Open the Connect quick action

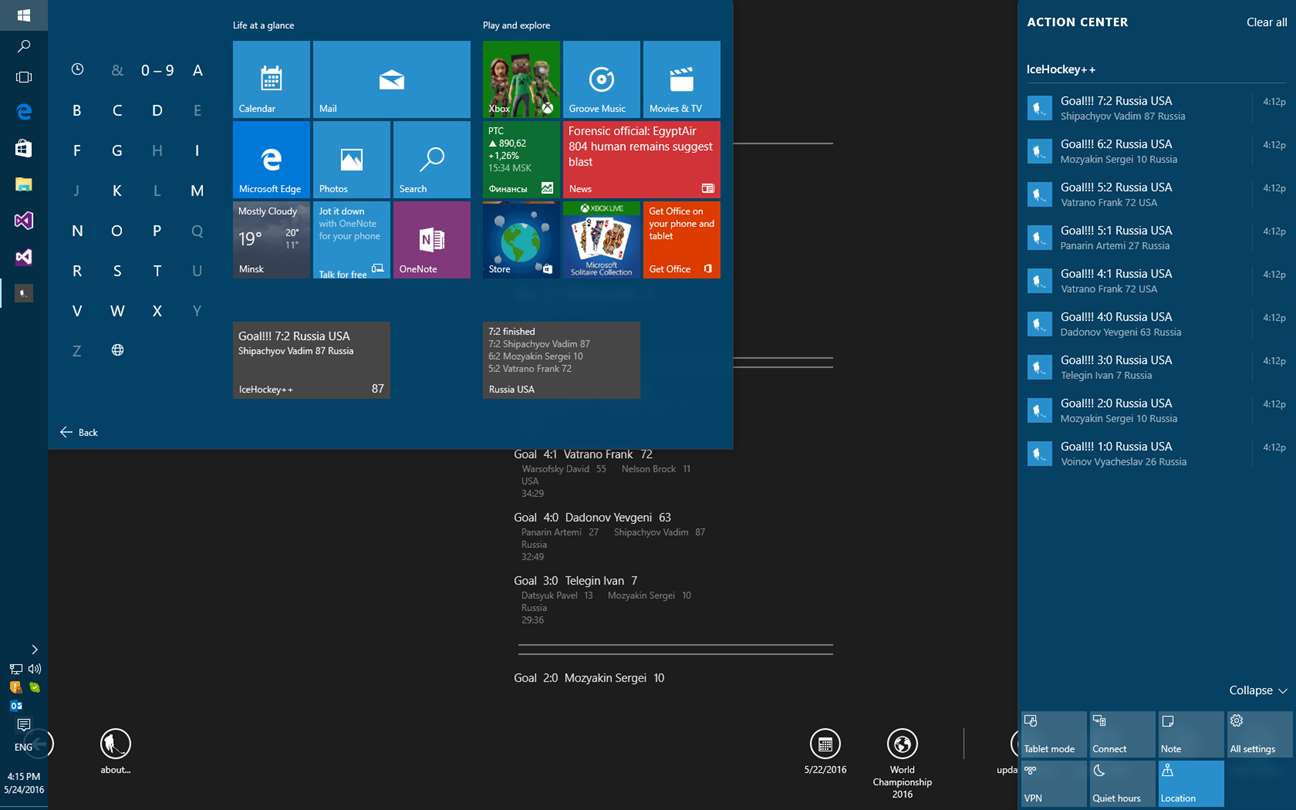click(x=1122, y=734)
